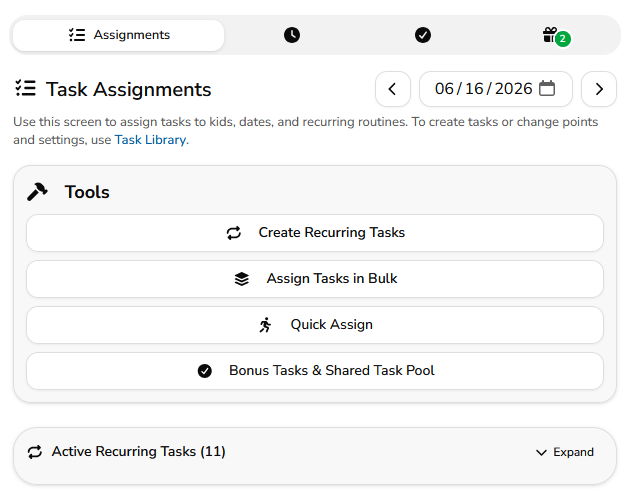Image resolution: width=628 pixels, height=496 pixels.
Task: Expand the Active Recurring Tasks section
Action: click(565, 452)
